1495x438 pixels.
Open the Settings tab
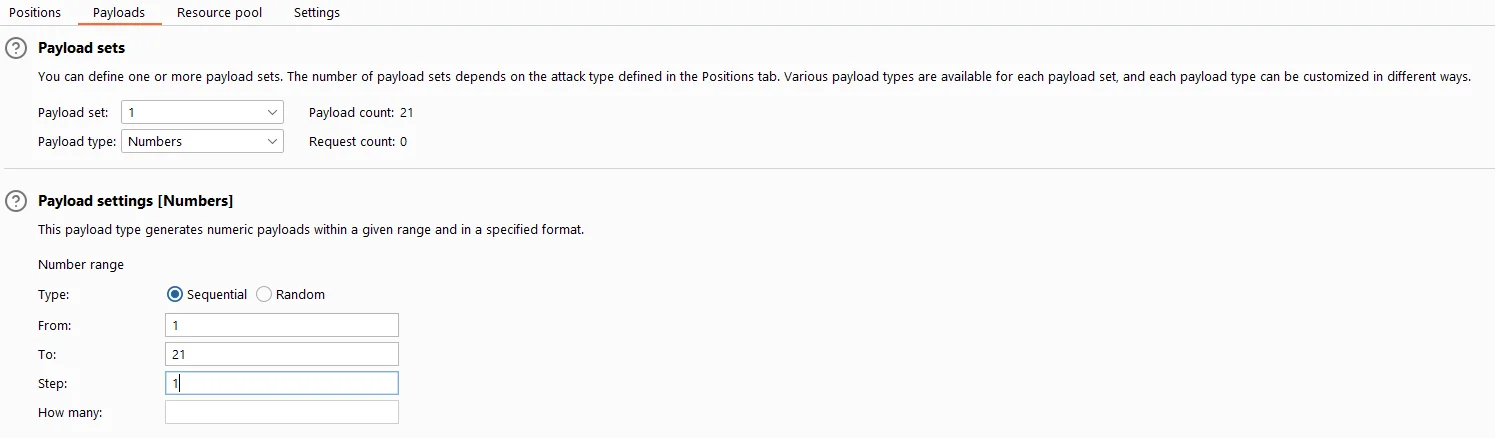tap(317, 12)
